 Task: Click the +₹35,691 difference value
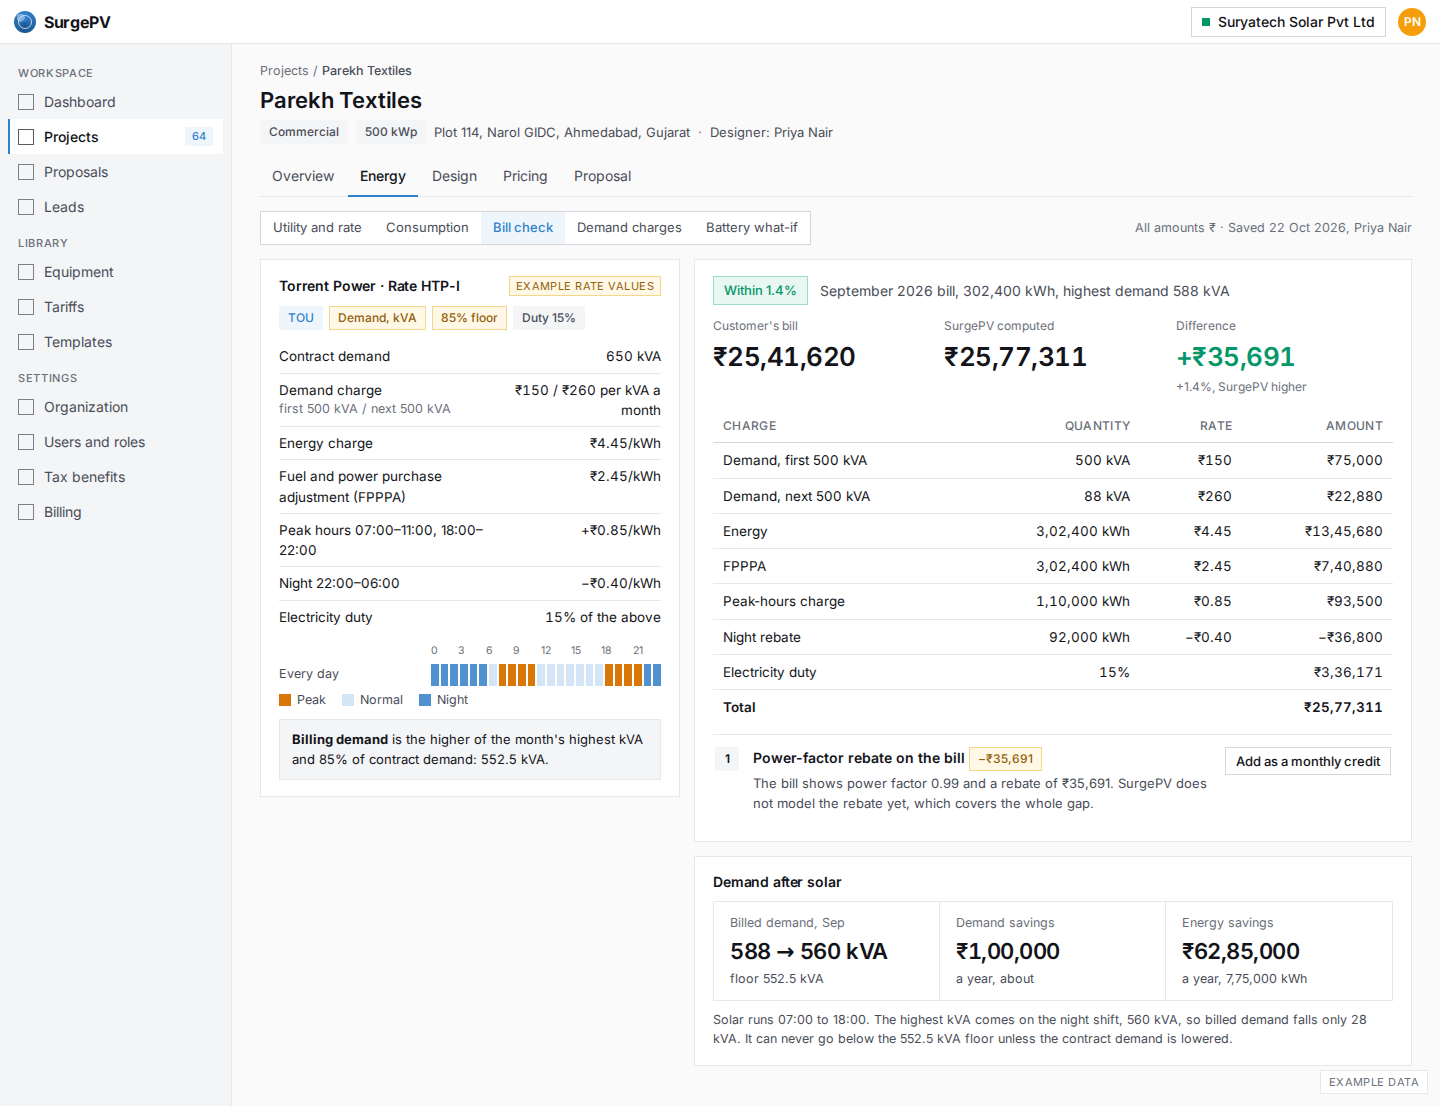pyautogui.click(x=1236, y=357)
